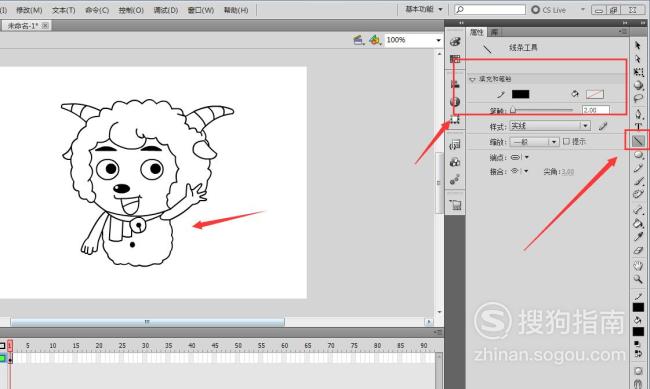
Task: Select the 3D Rotation tool
Action: coord(638,85)
